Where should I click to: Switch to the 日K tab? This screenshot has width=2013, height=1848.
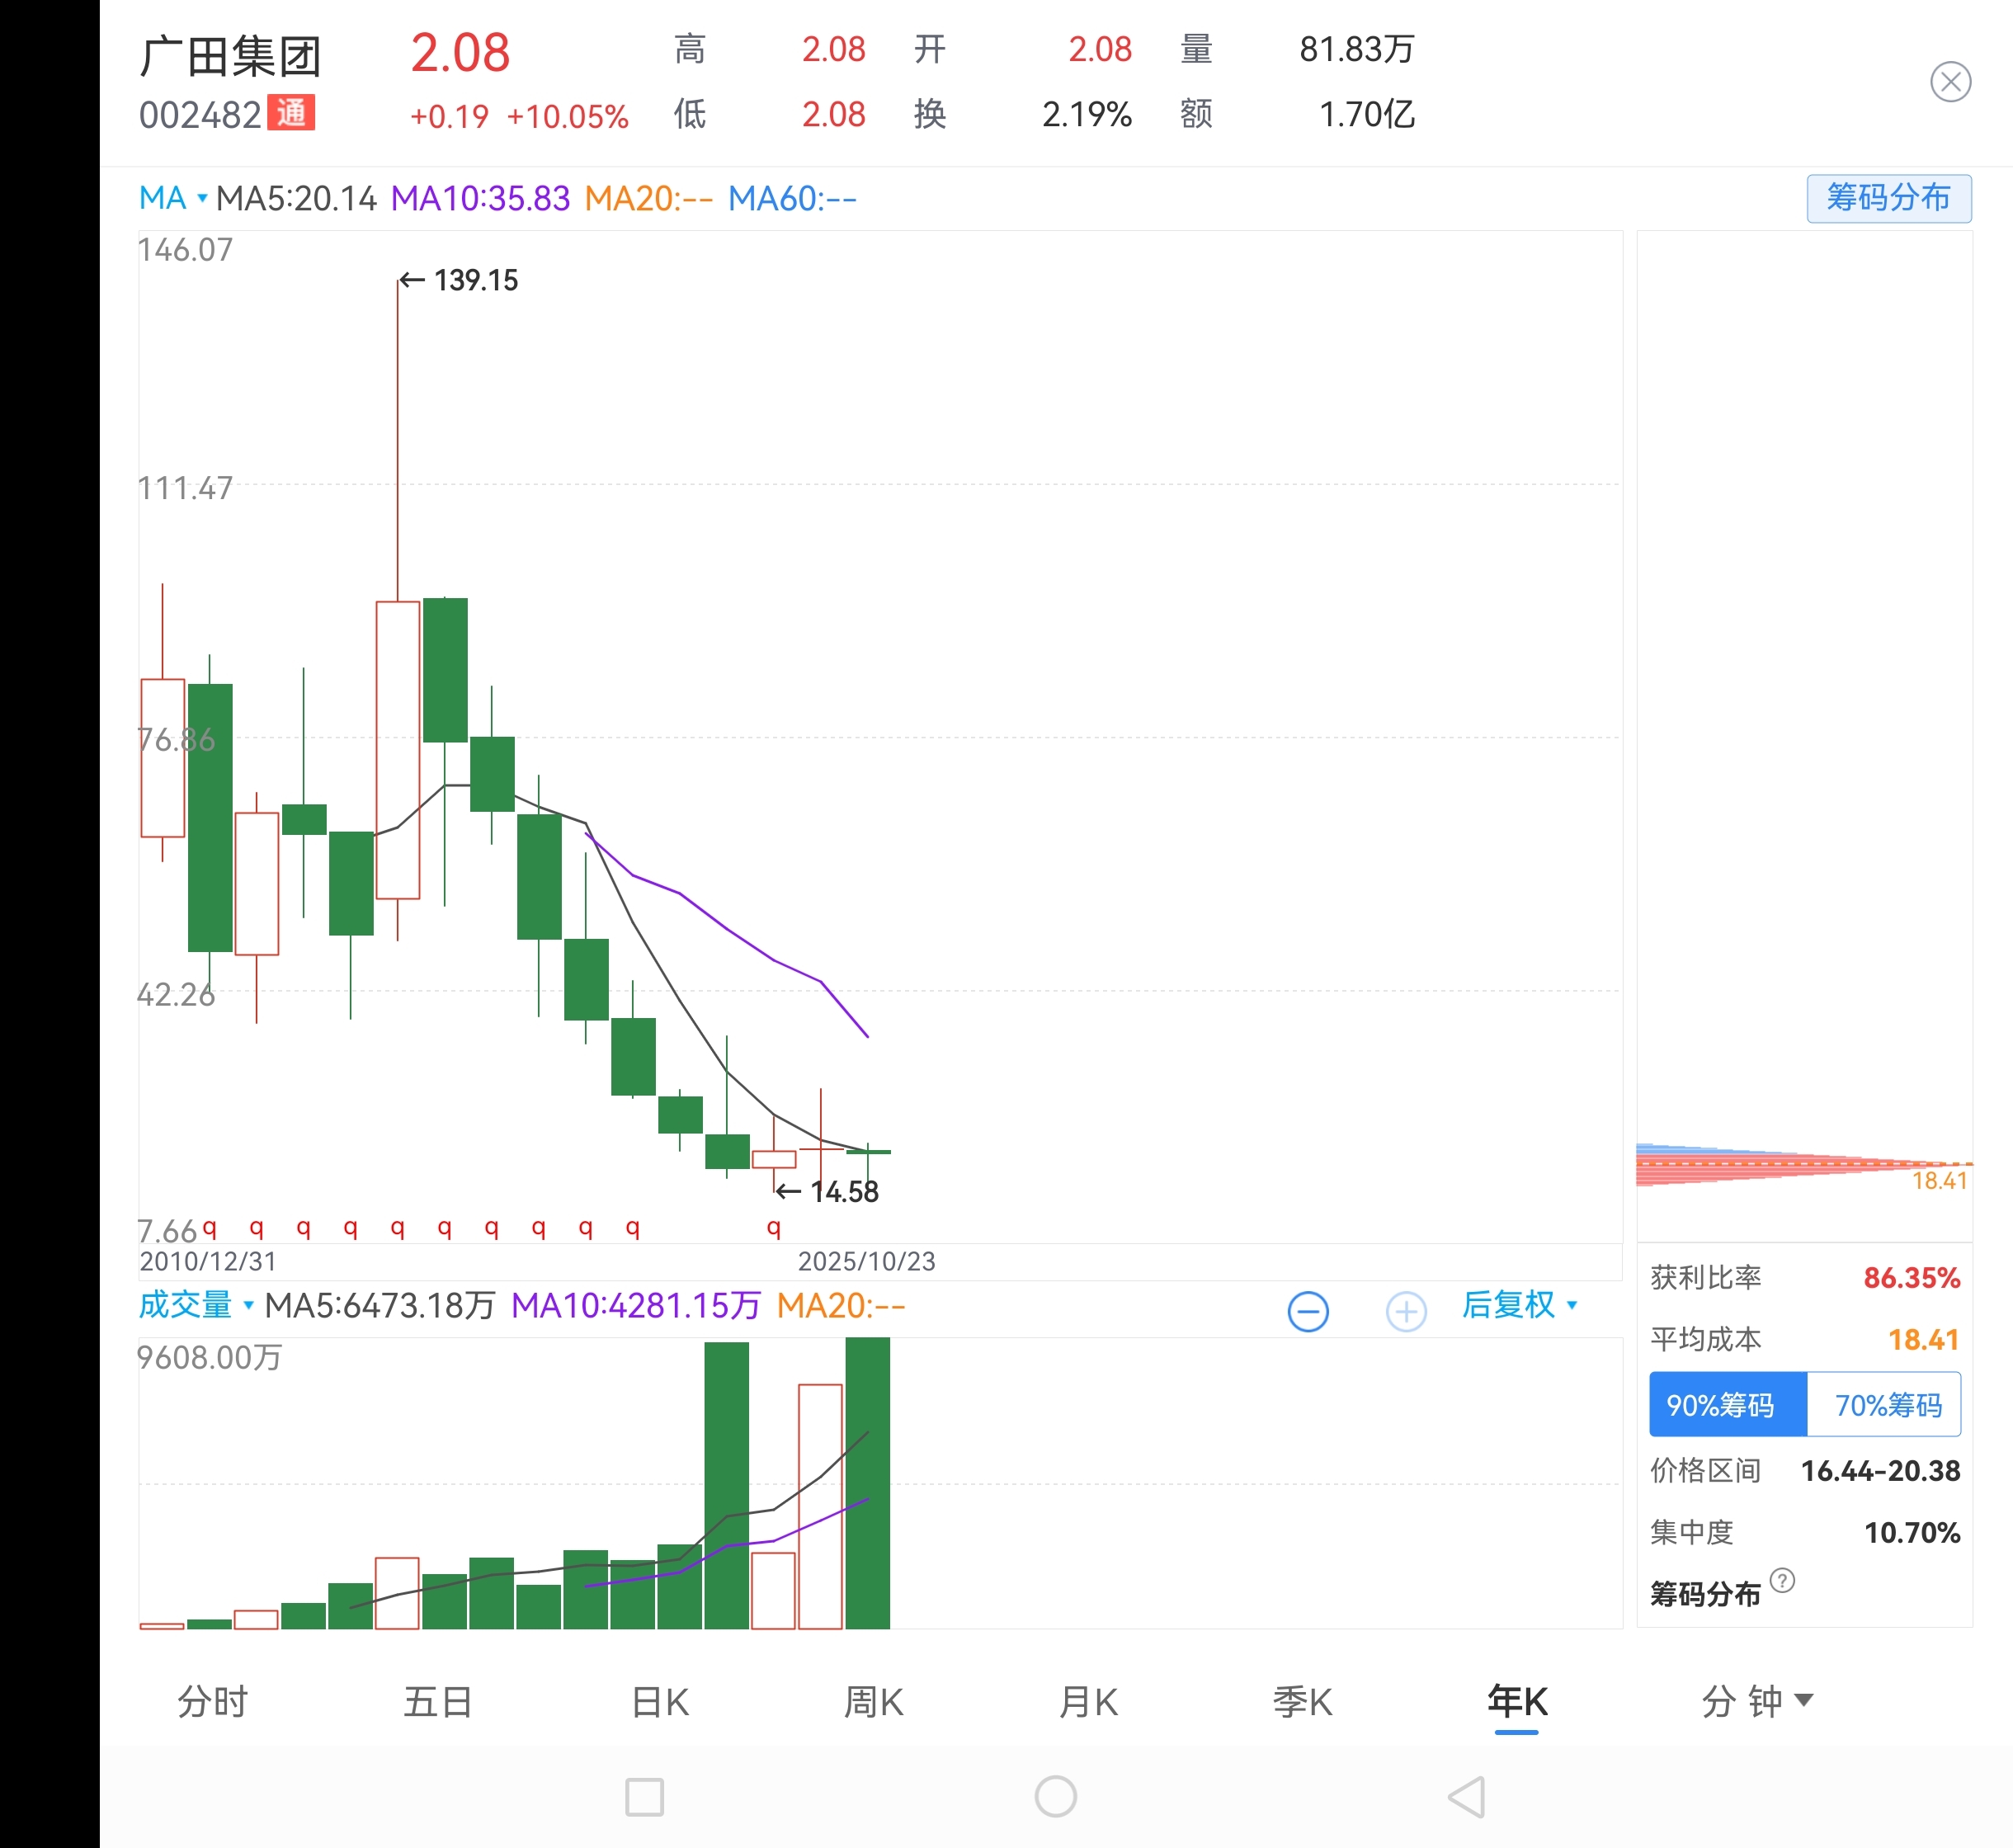[660, 1701]
